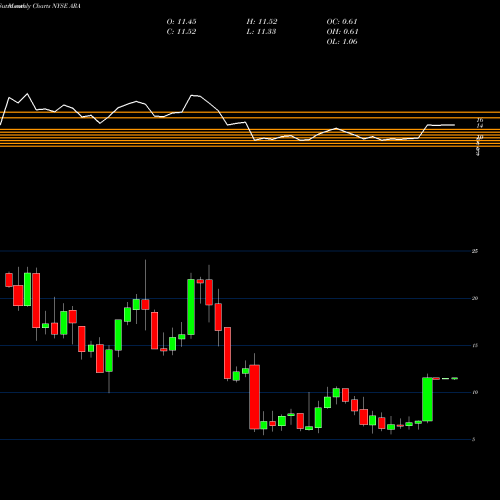
Task: Click the open price value O: 11.45
Action: (x=181, y=22)
